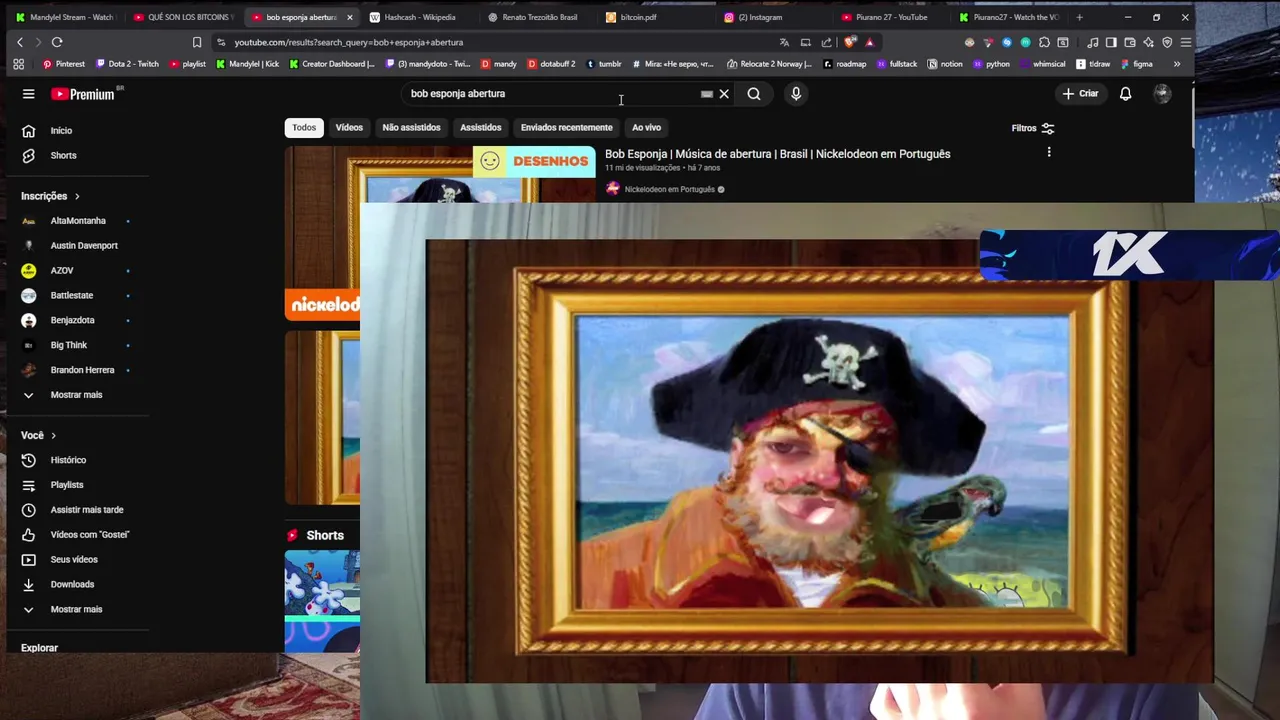
Task: Select the Ao vivo filter chip
Action: click(646, 128)
